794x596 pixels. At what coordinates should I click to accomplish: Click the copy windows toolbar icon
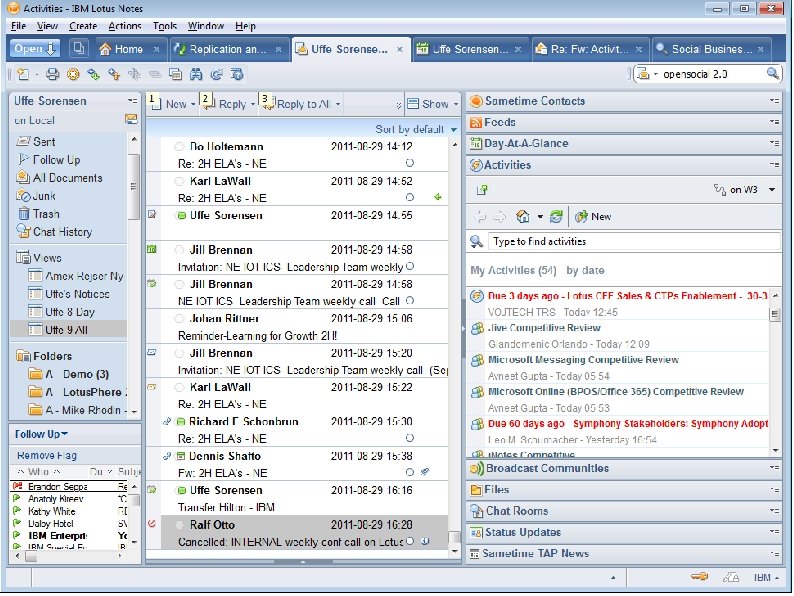[175, 74]
